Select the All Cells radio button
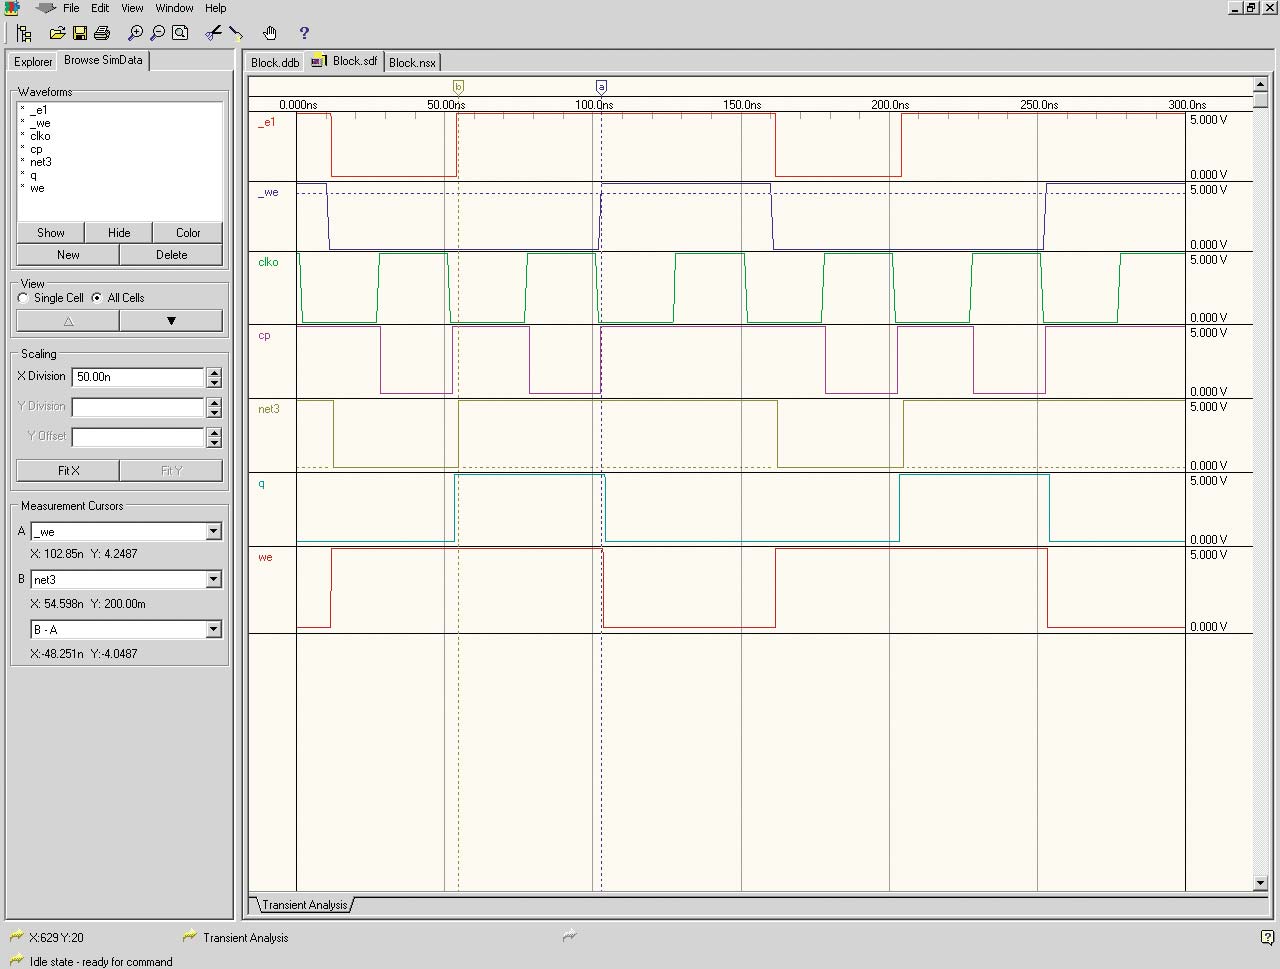Screen dimensions: 1280x969 point(97,298)
